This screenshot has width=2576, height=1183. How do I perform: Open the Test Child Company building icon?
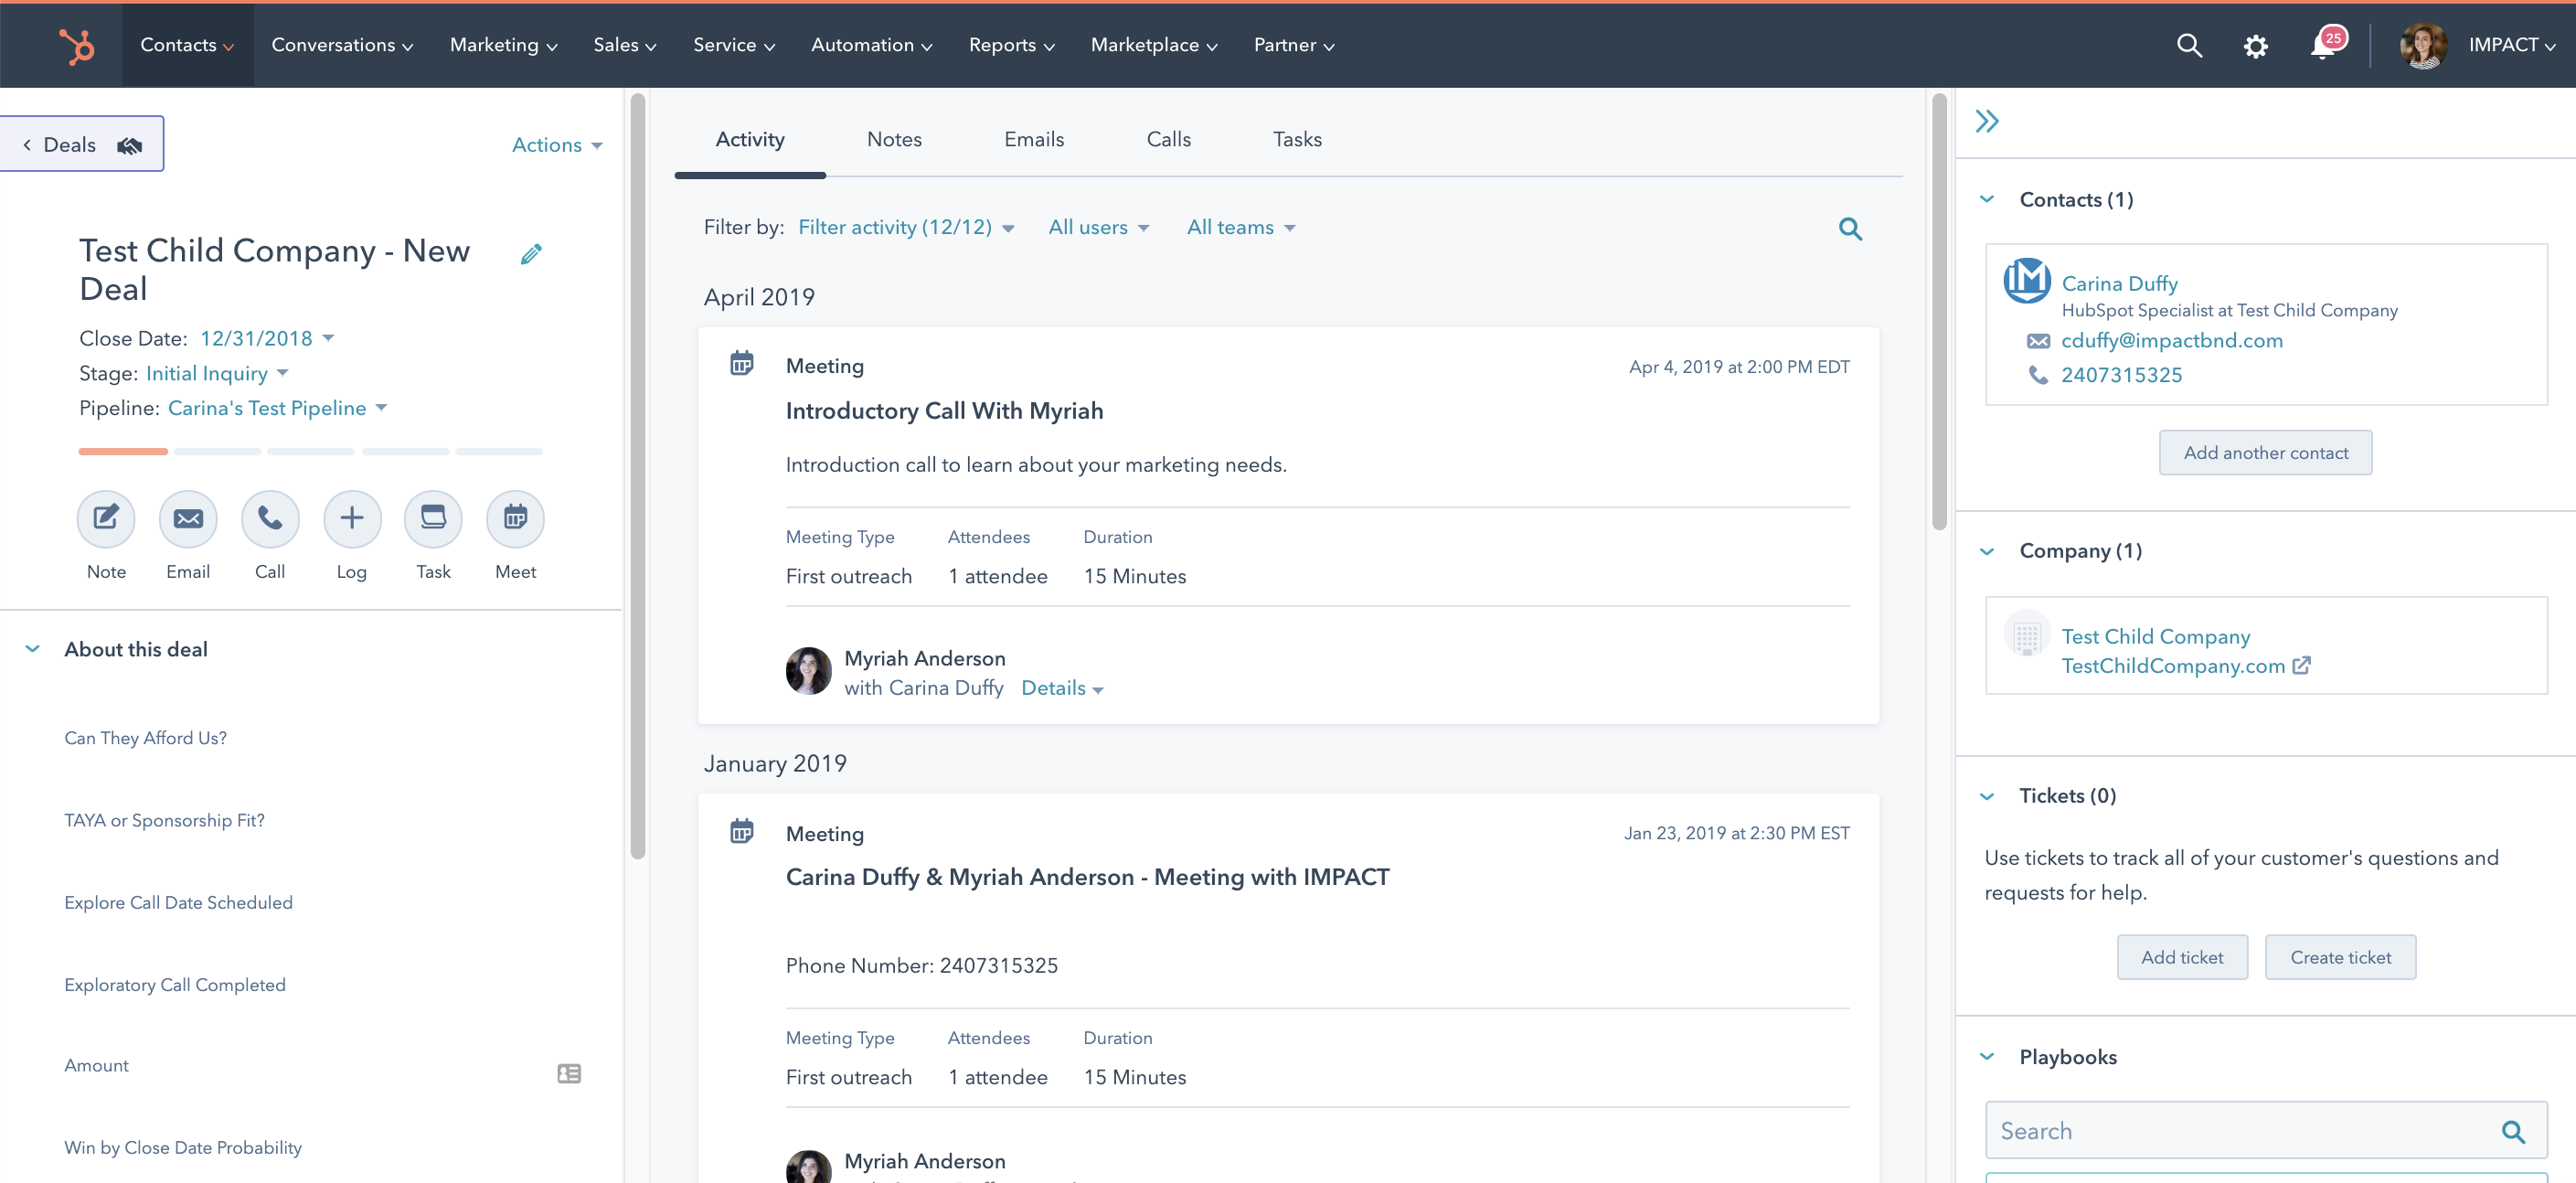coord(2027,634)
